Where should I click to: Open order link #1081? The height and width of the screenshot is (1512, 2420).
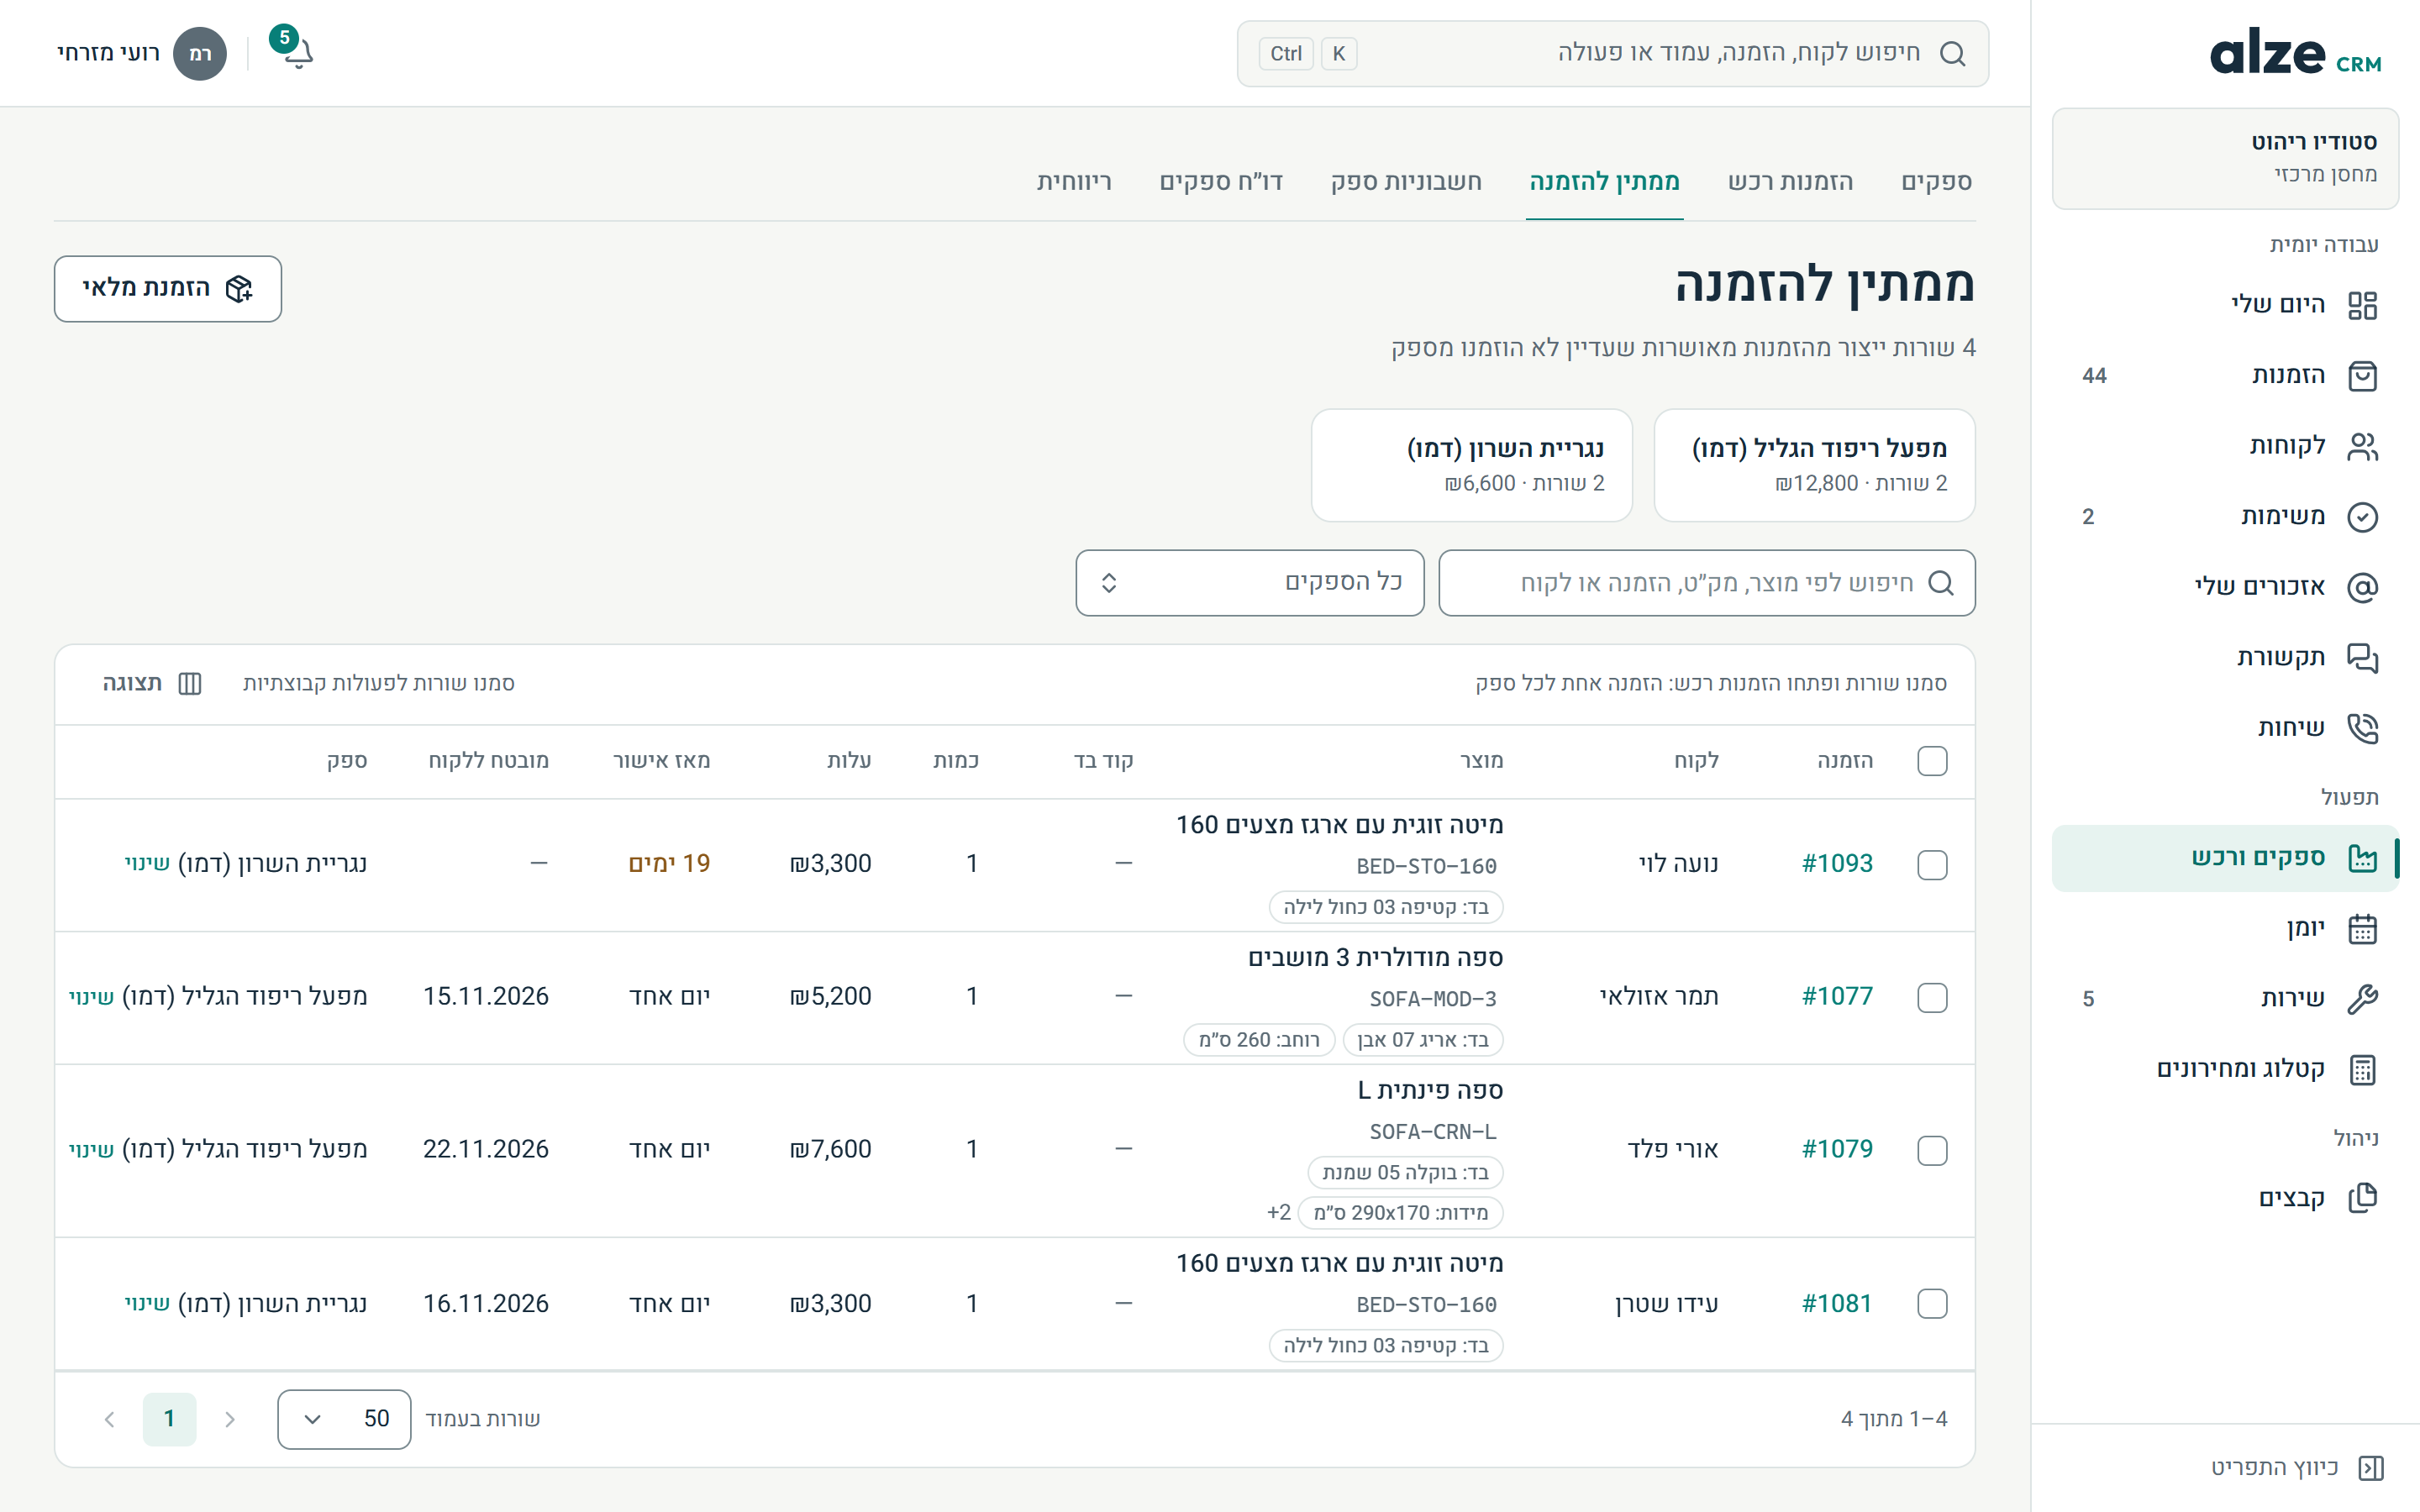(x=1837, y=1304)
